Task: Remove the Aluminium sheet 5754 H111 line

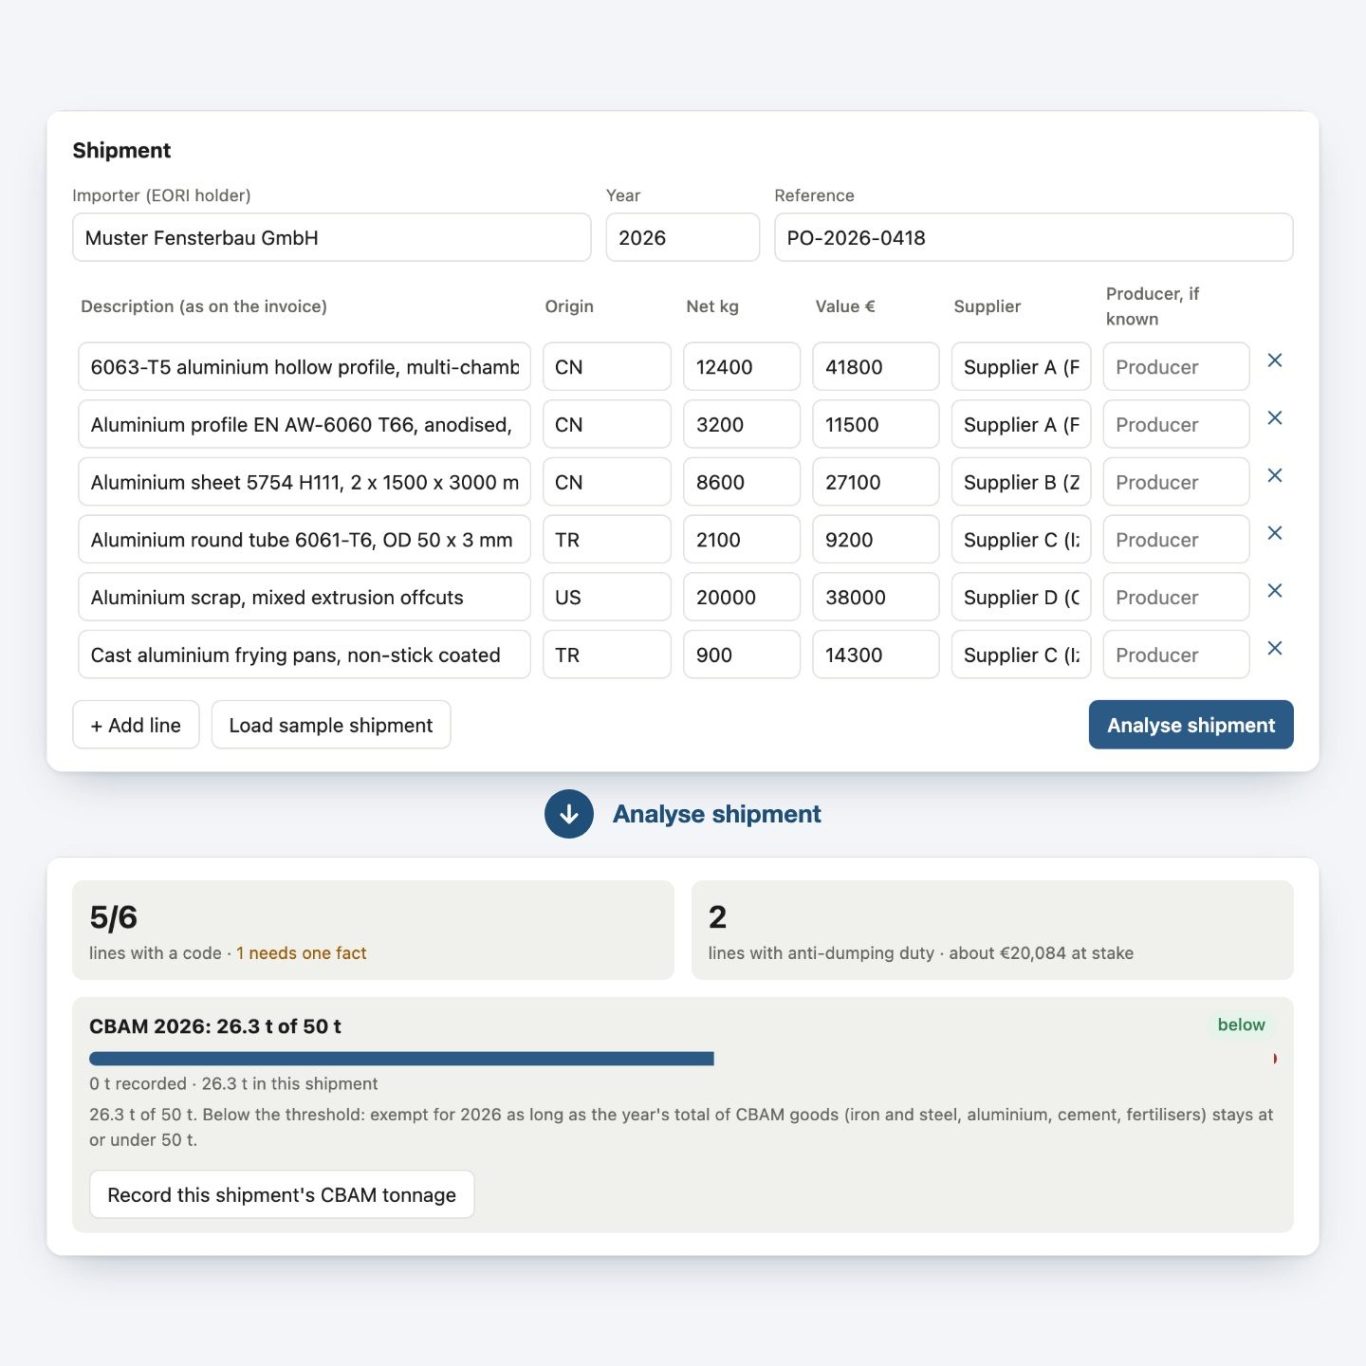Action: pyautogui.click(x=1274, y=475)
